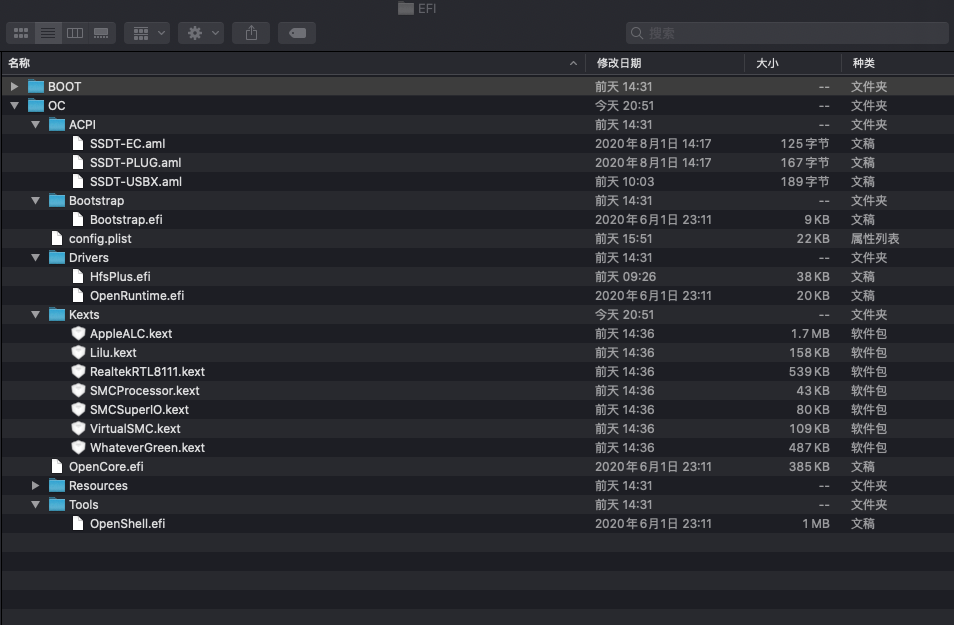
Task: Open the group-by arrangement dropdown
Action: [x=147, y=33]
